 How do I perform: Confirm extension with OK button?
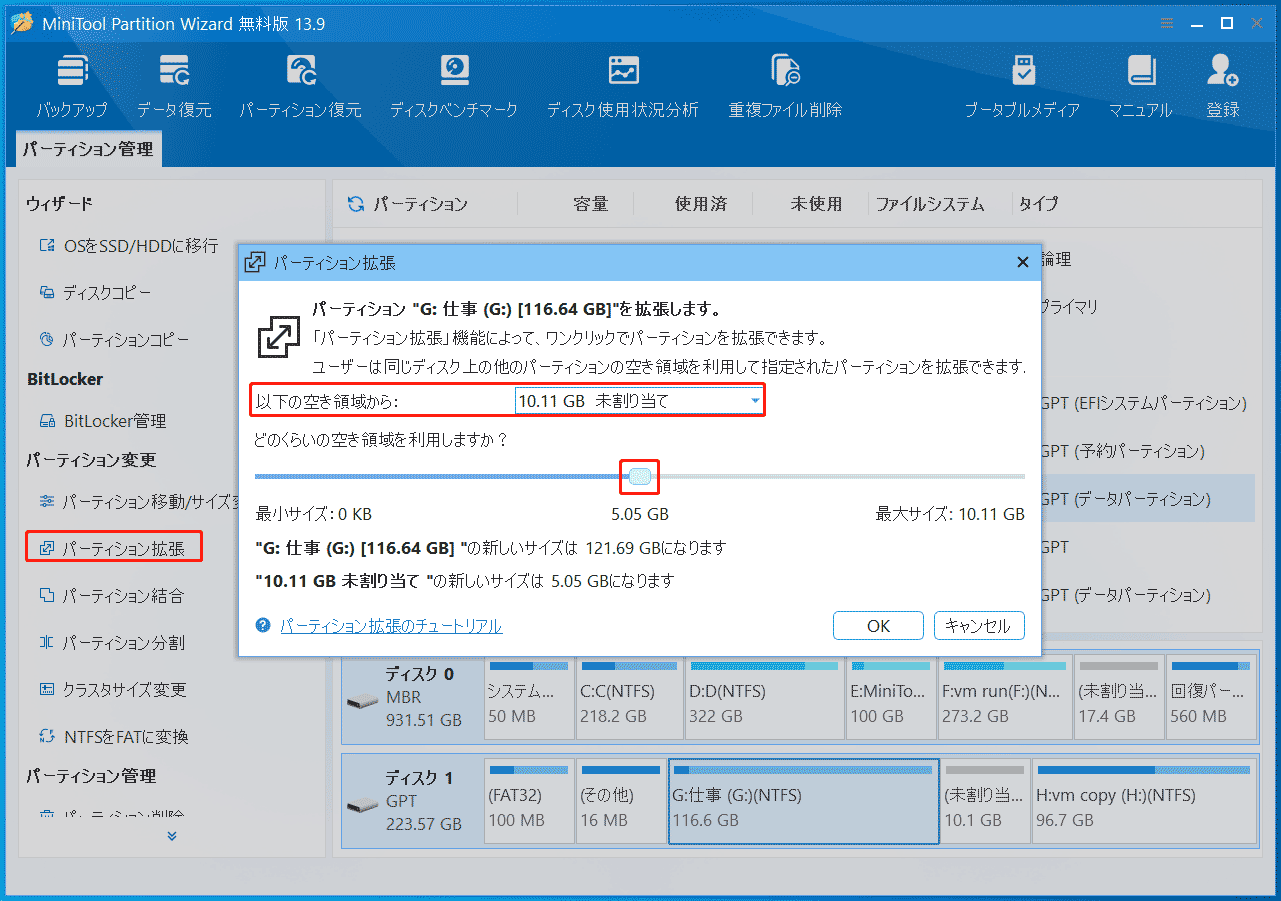pos(878,626)
